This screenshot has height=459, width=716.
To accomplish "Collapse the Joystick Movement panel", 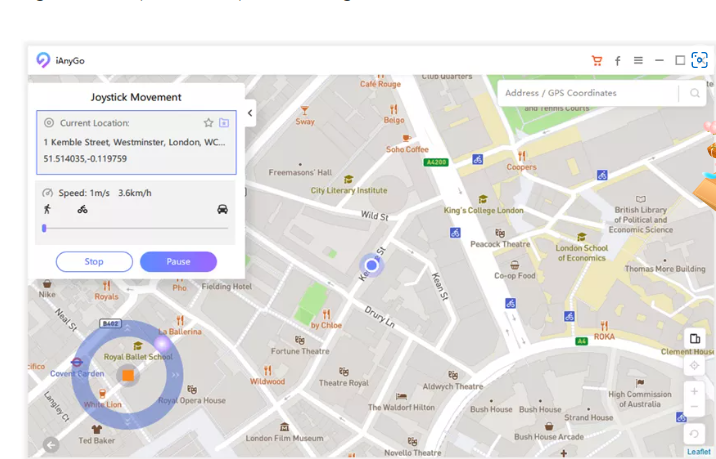I will point(250,113).
